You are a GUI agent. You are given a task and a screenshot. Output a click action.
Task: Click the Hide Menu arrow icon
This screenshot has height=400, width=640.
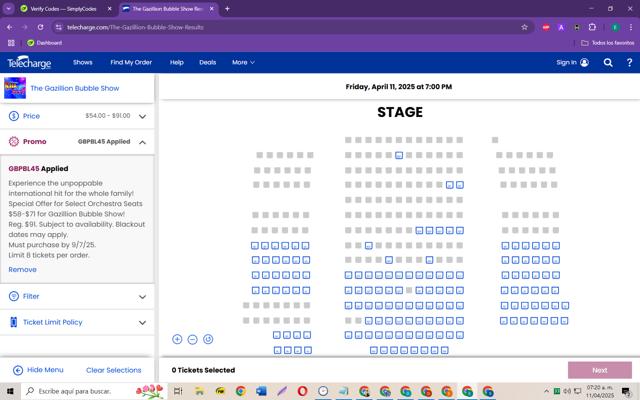[18, 370]
